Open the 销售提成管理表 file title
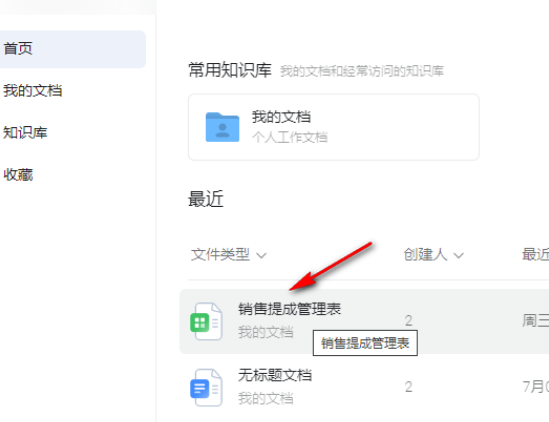Viewport: 549px width, 422px height. click(x=290, y=309)
